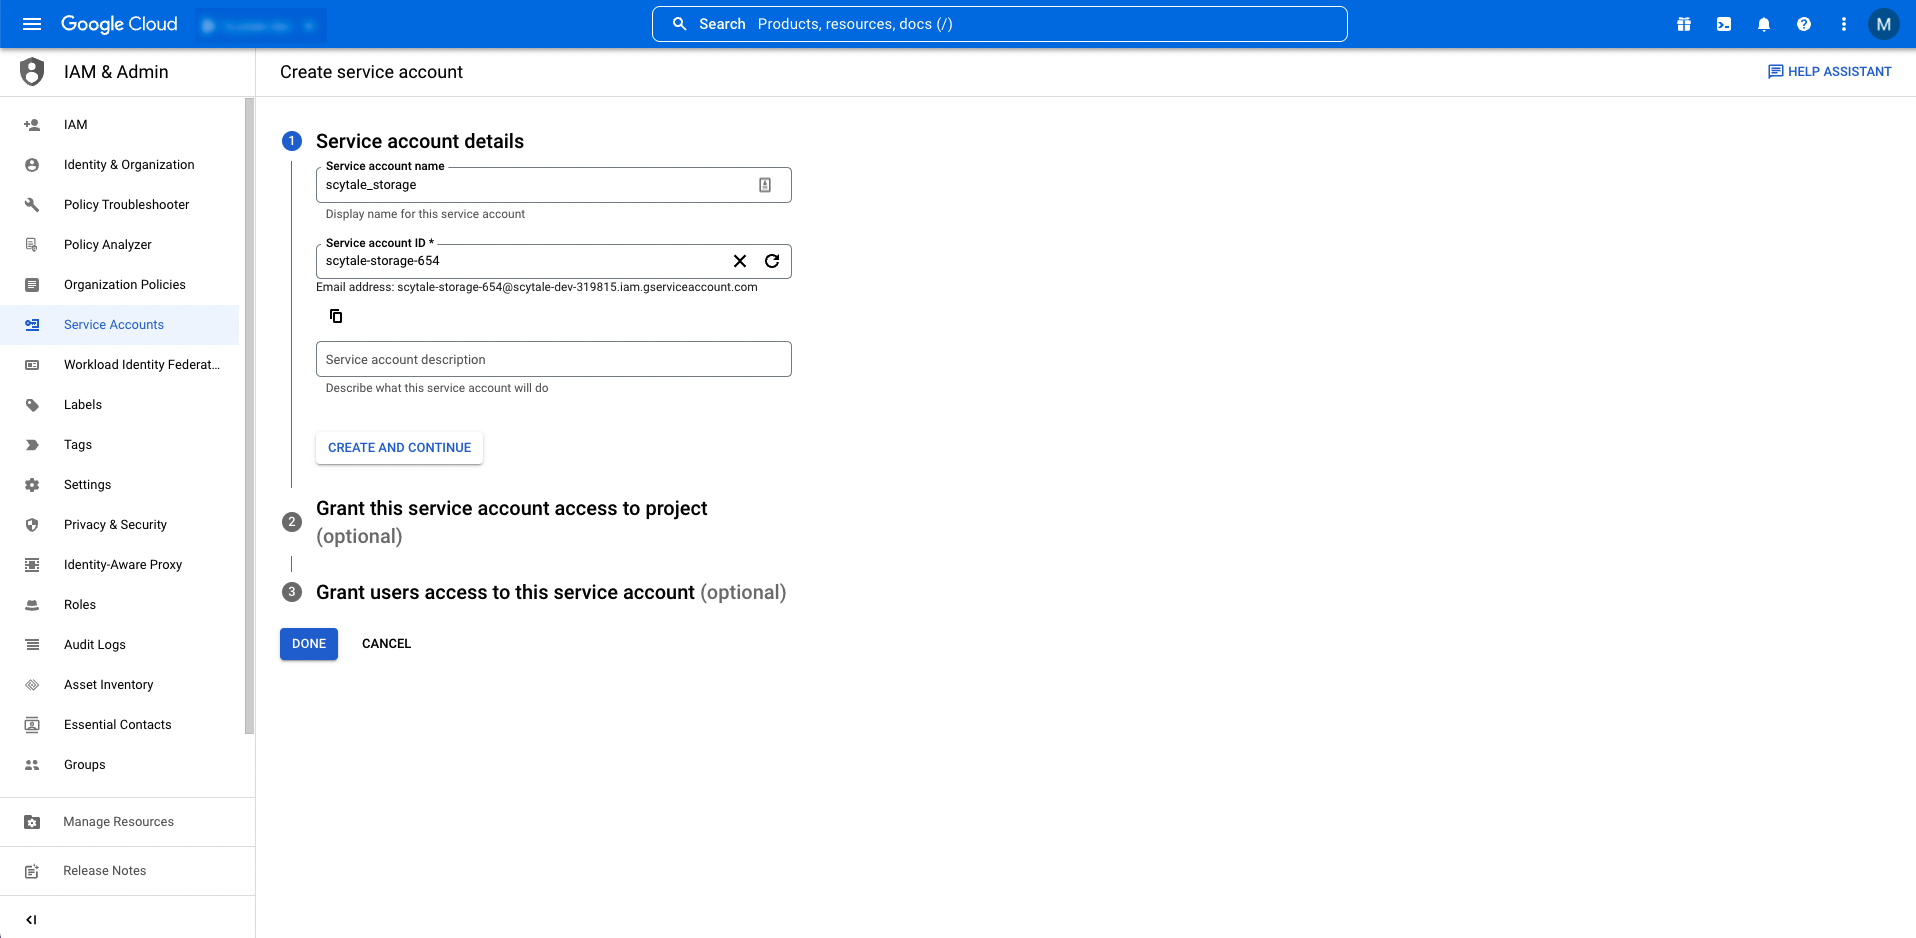Click Create and Continue button
The height and width of the screenshot is (938, 1916).
pos(399,448)
